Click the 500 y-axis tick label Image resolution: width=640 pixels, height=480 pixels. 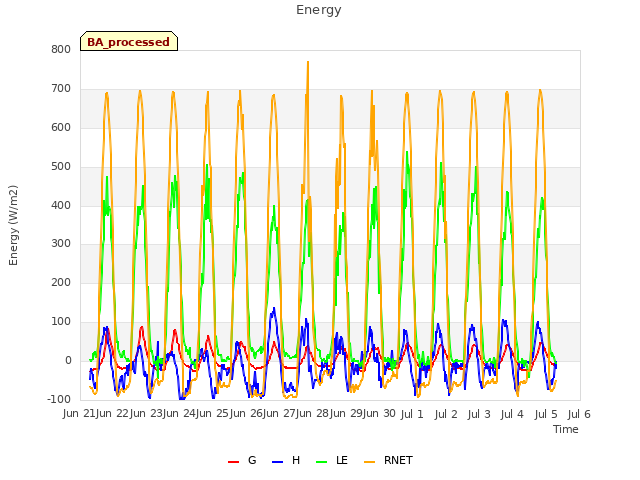(61, 167)
